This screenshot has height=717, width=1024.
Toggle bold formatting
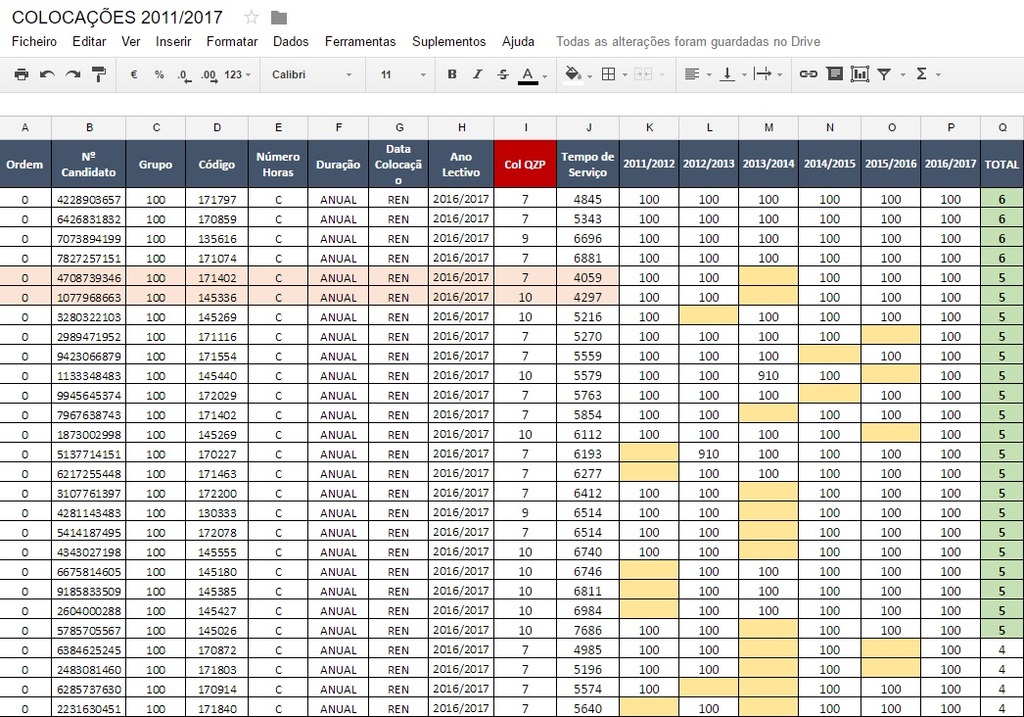pyautogui.click(x=452, y=74)
